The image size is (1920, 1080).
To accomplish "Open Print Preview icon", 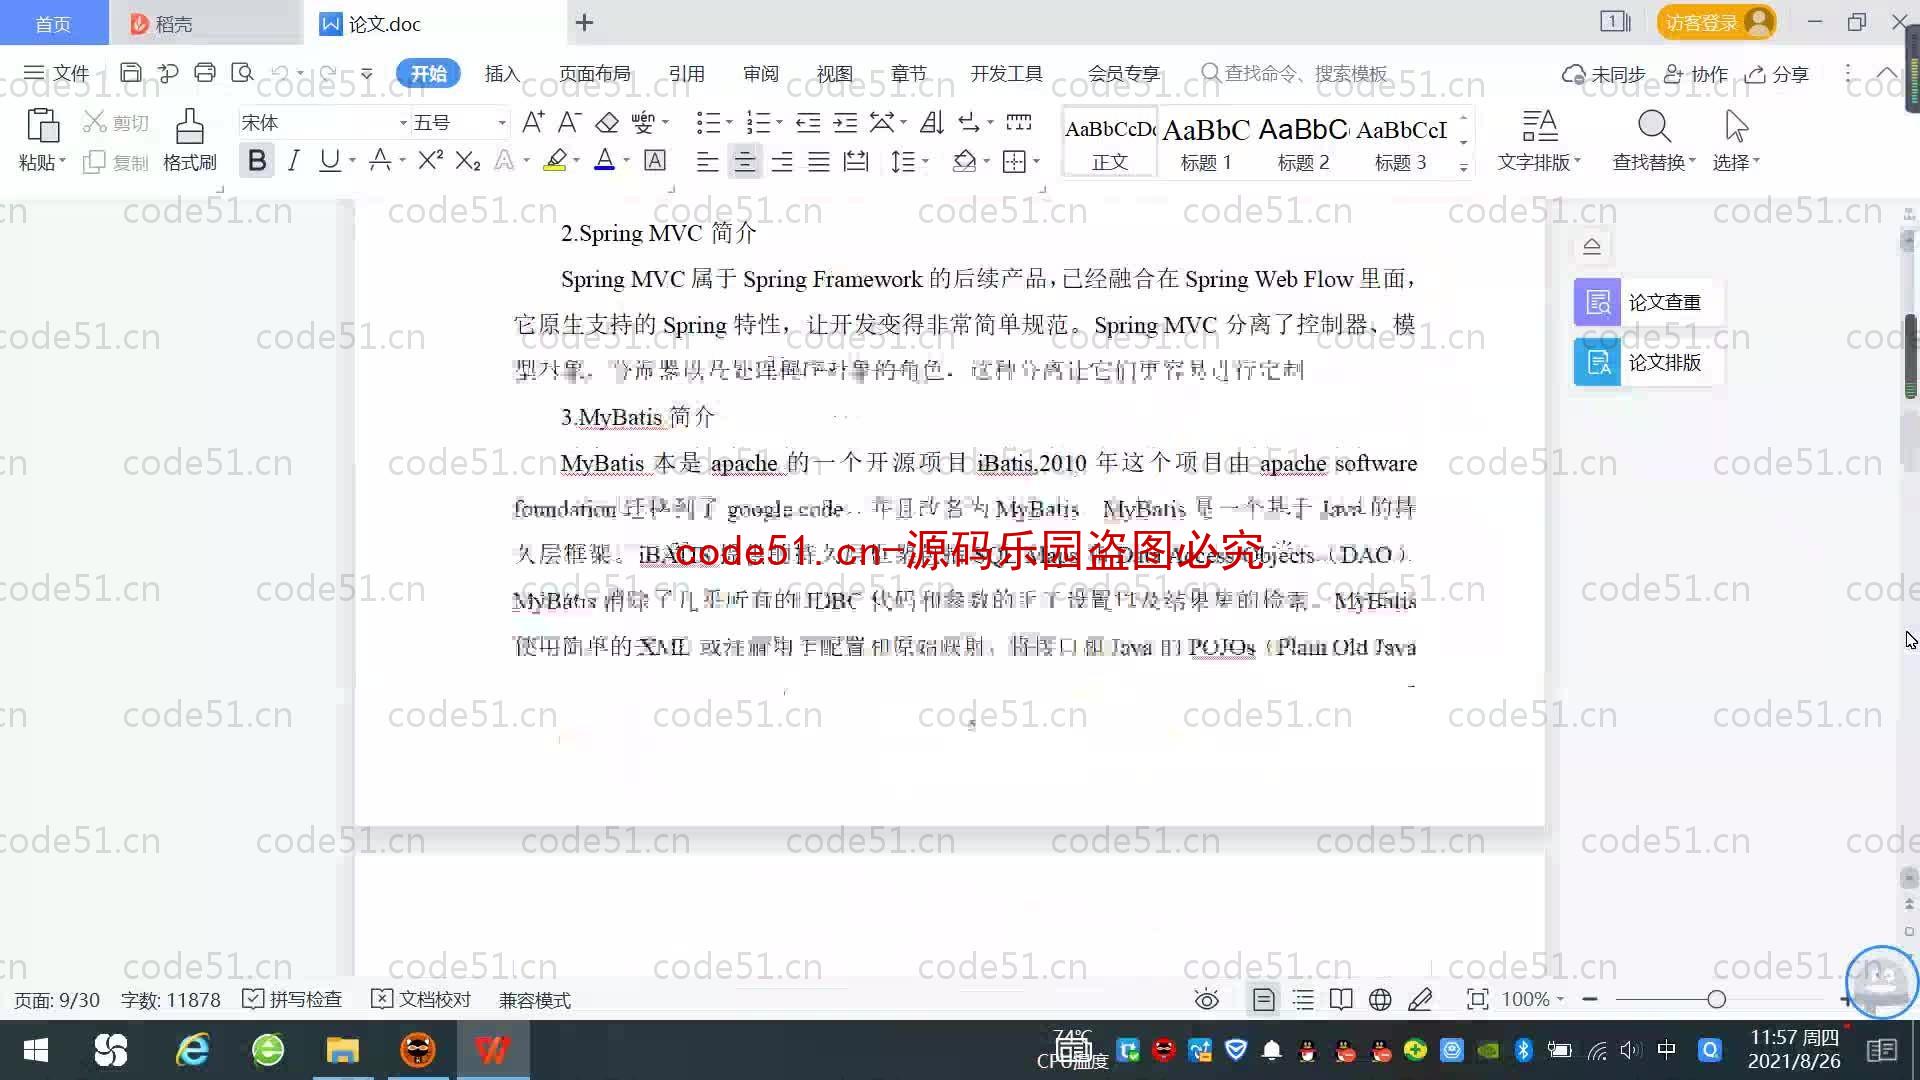I will pyautogui.click(x=242, y=73).
